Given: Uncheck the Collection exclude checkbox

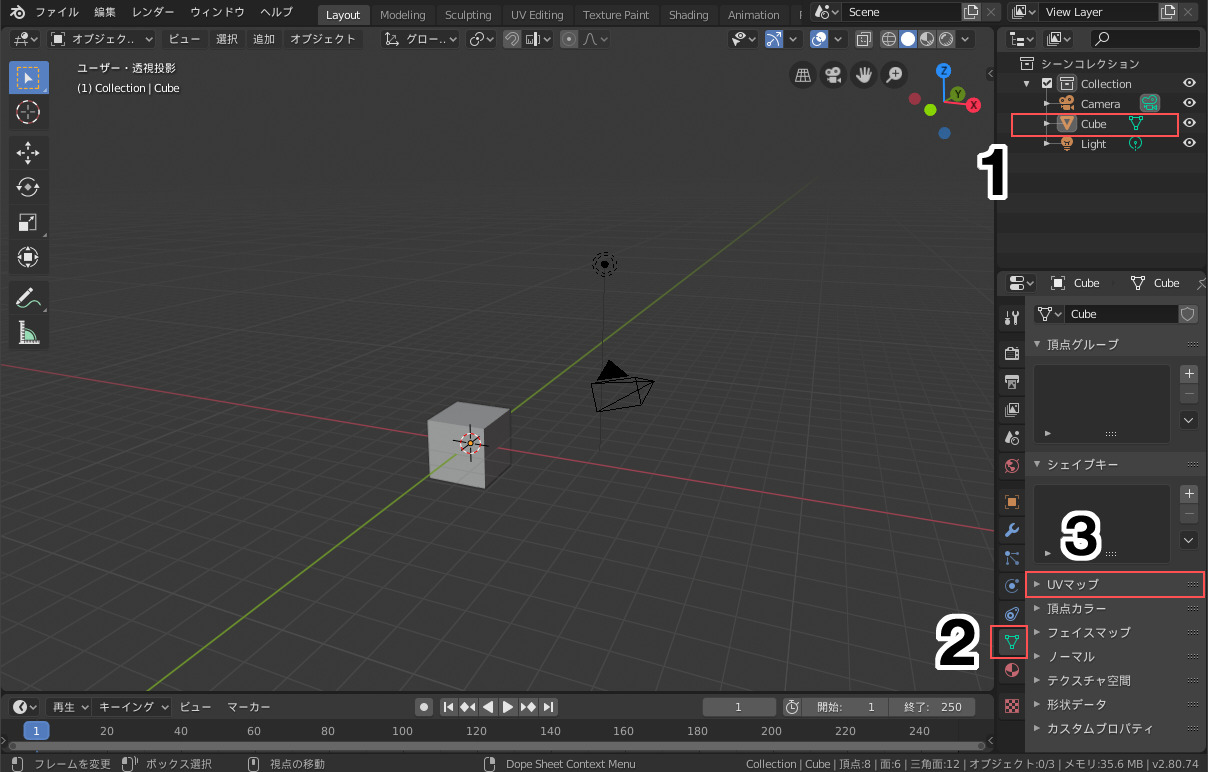Looking at the screenshot, I should pos(1047,84).
